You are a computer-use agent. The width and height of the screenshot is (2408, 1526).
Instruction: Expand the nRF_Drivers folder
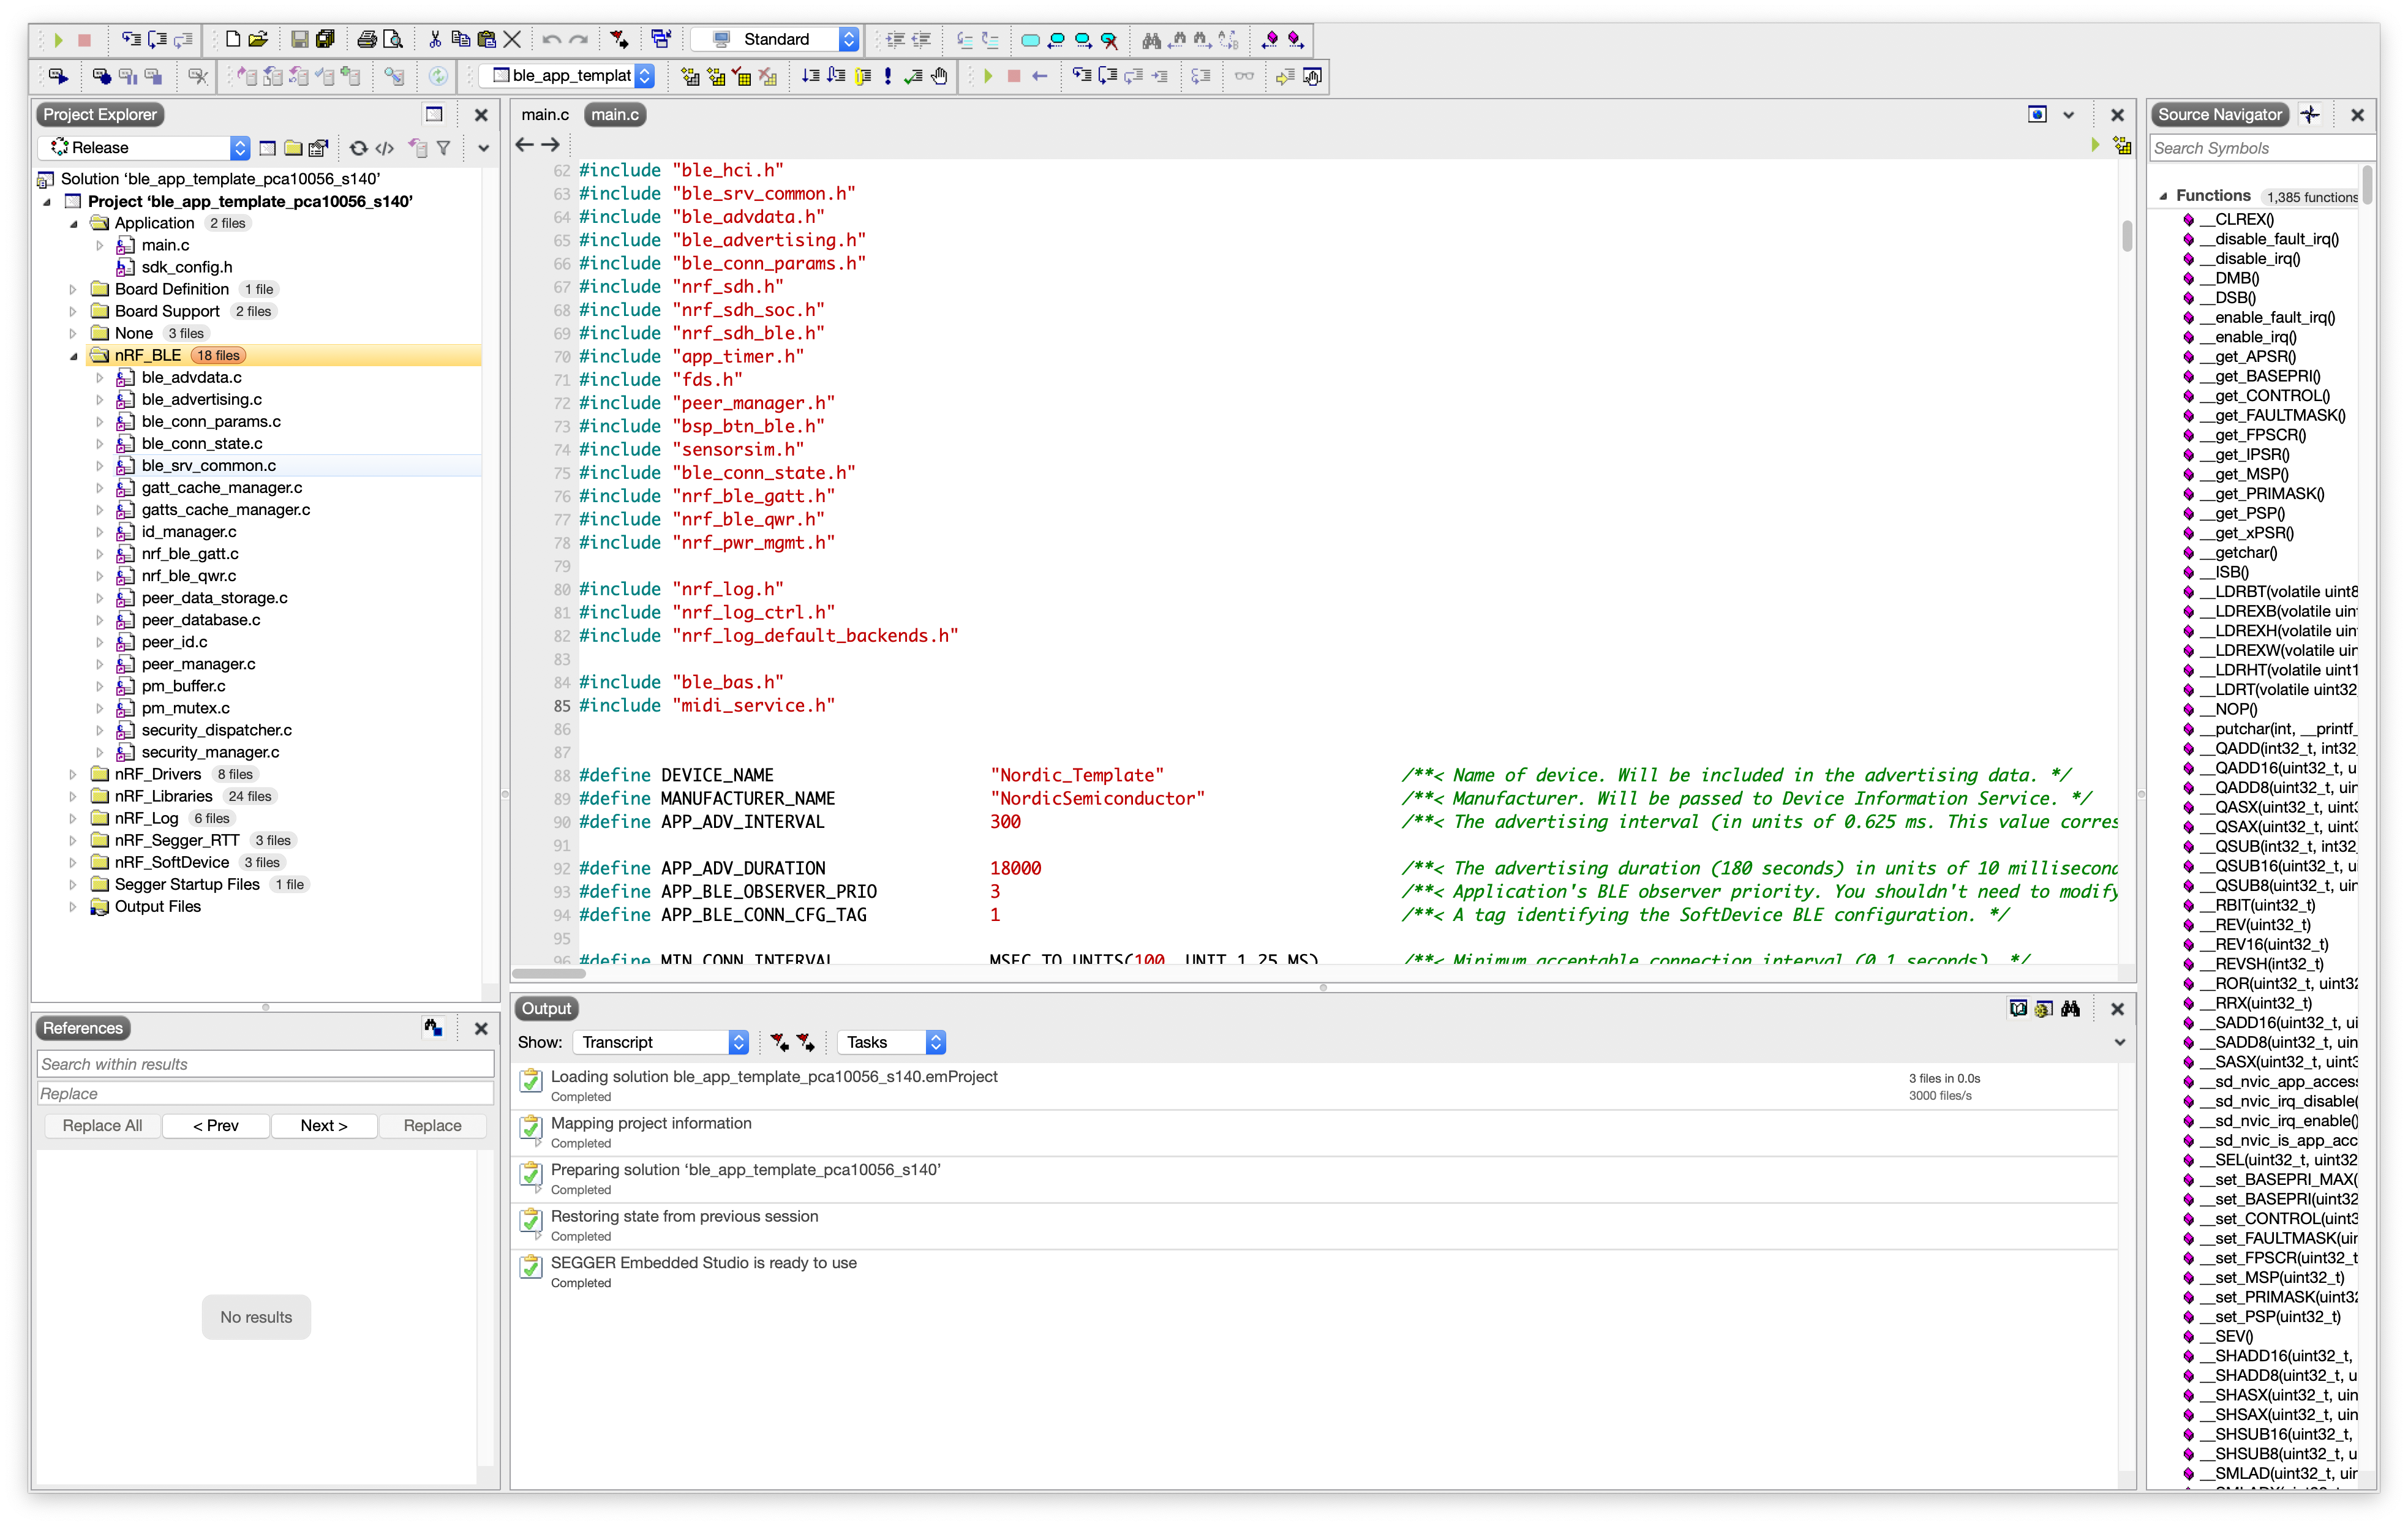click(73, 774)
